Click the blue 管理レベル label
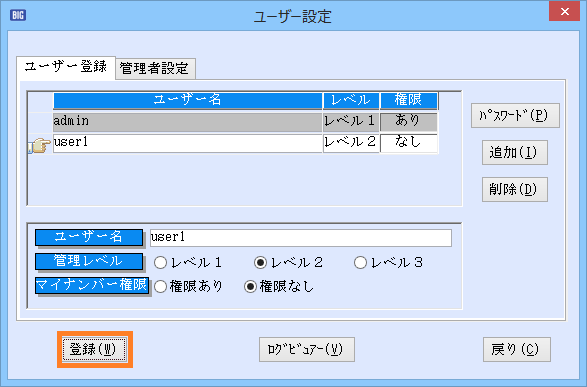 89,261
